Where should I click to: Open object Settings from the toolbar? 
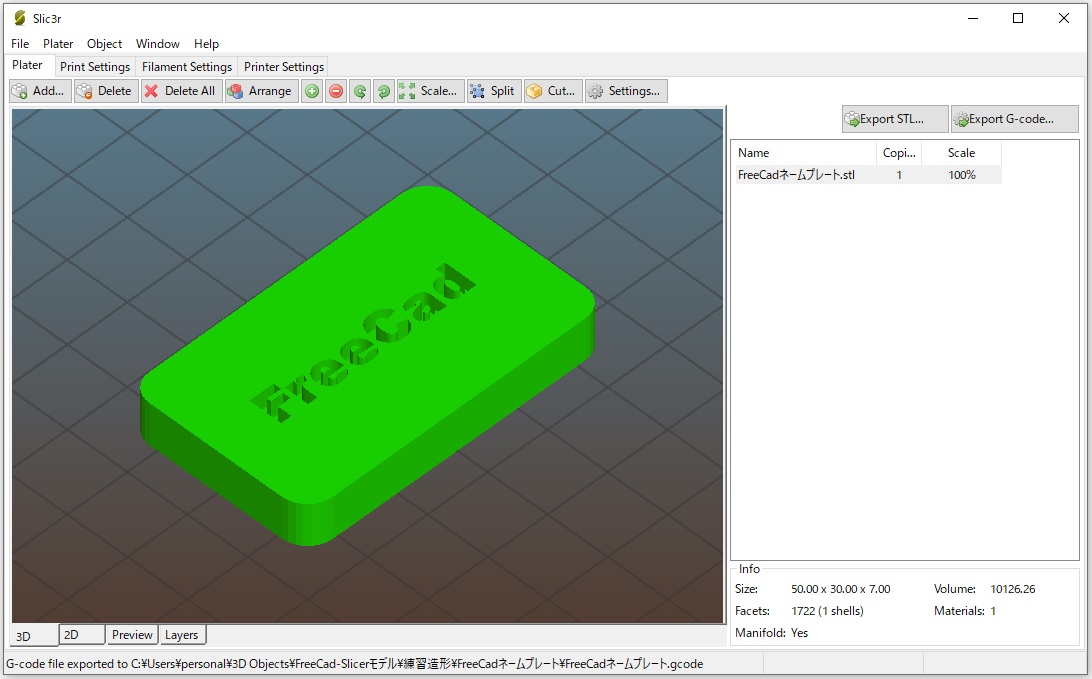pos(625,91)
